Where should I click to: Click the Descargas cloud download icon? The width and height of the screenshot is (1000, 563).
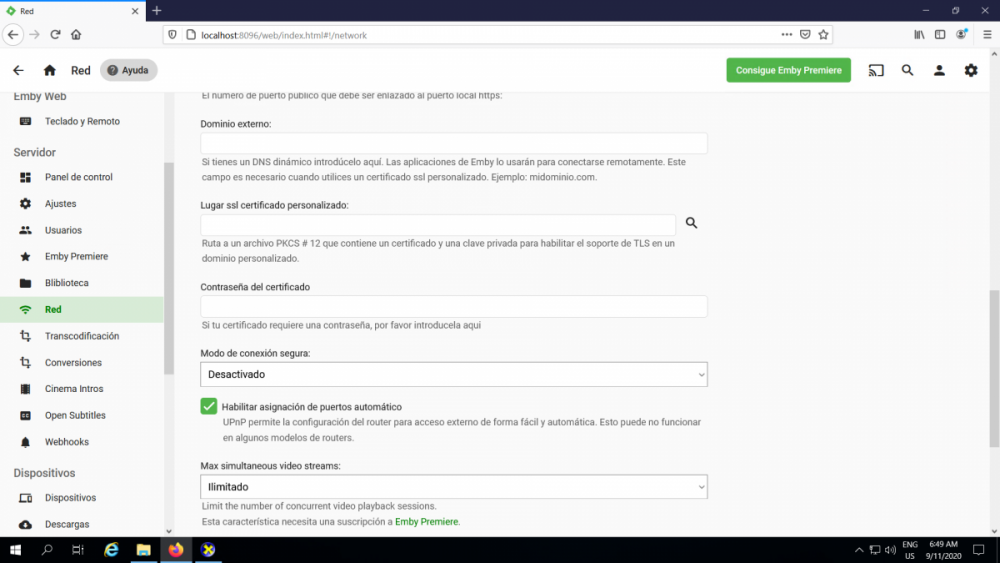26,524
